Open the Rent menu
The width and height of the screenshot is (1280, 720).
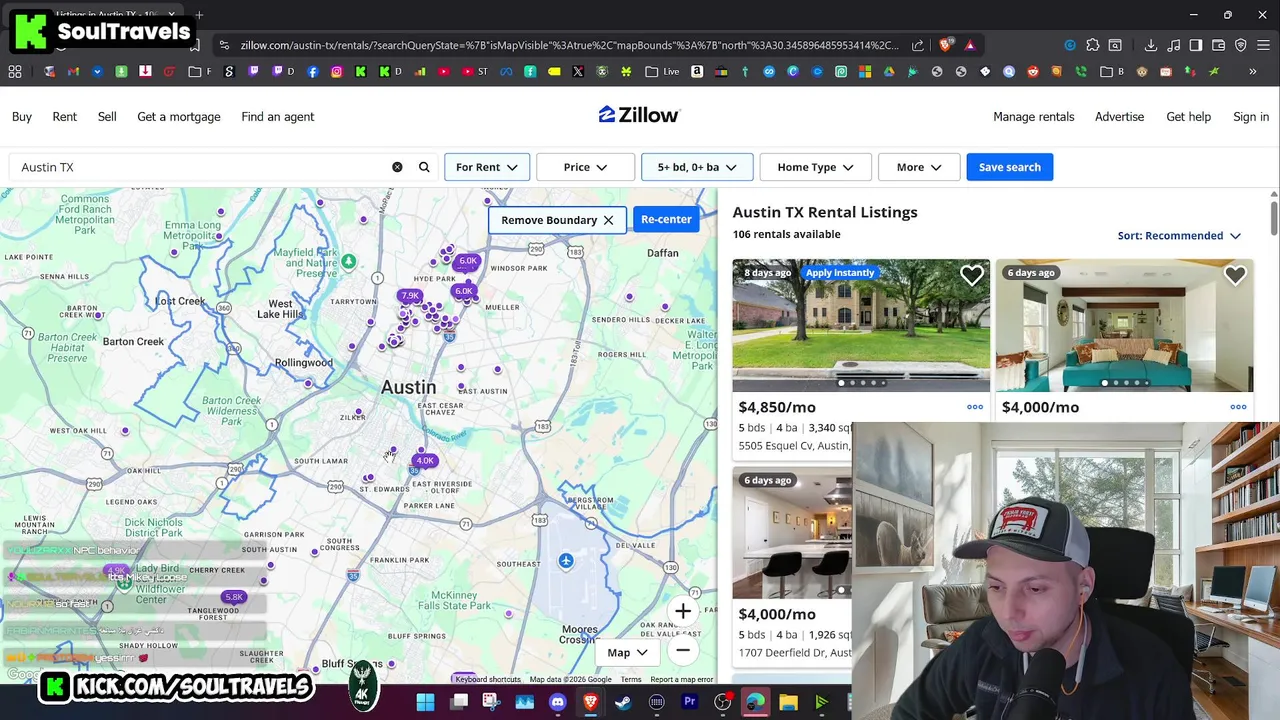tap(64, 117)
